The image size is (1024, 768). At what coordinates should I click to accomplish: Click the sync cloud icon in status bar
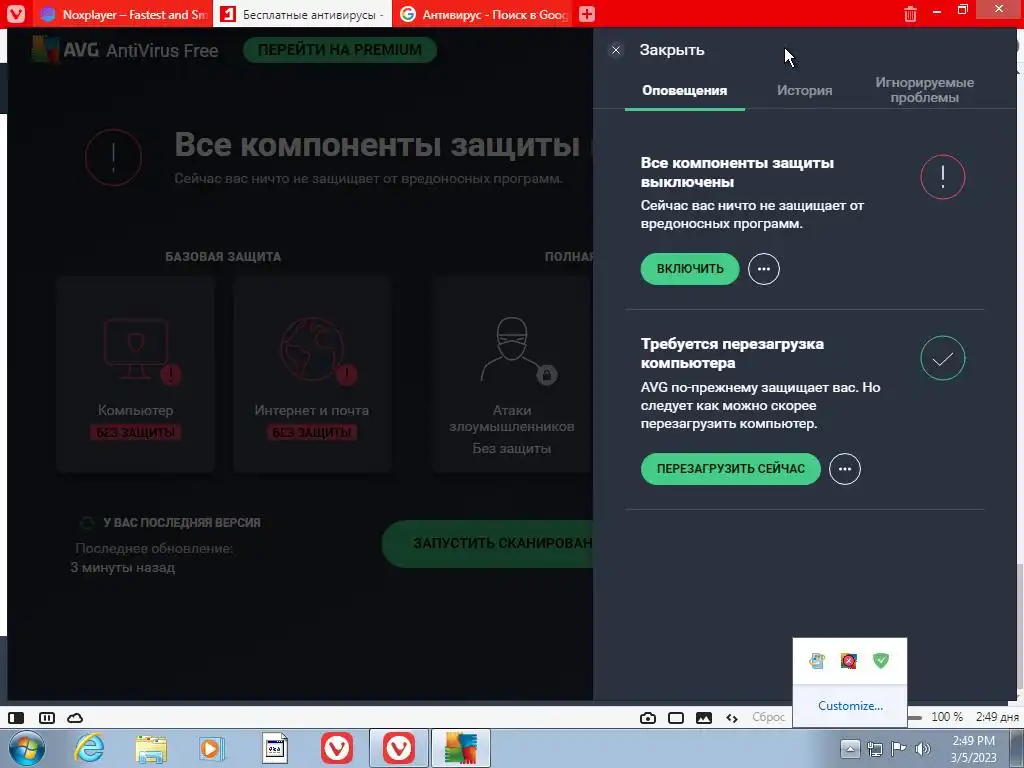(75, 718)
